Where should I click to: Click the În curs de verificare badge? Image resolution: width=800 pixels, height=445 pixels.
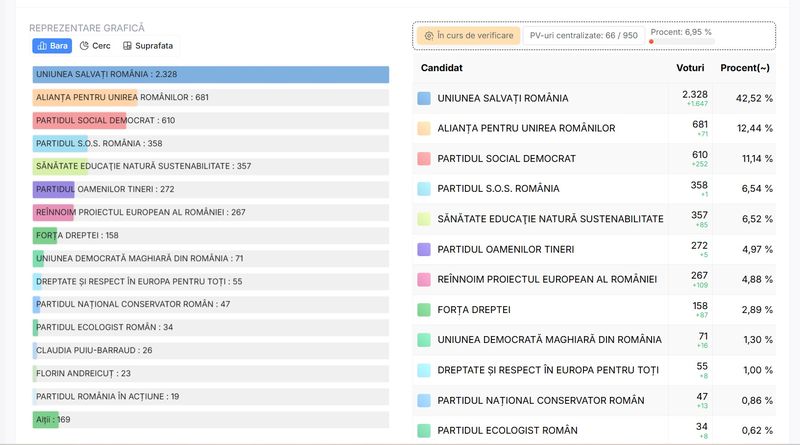pos(469,36)
